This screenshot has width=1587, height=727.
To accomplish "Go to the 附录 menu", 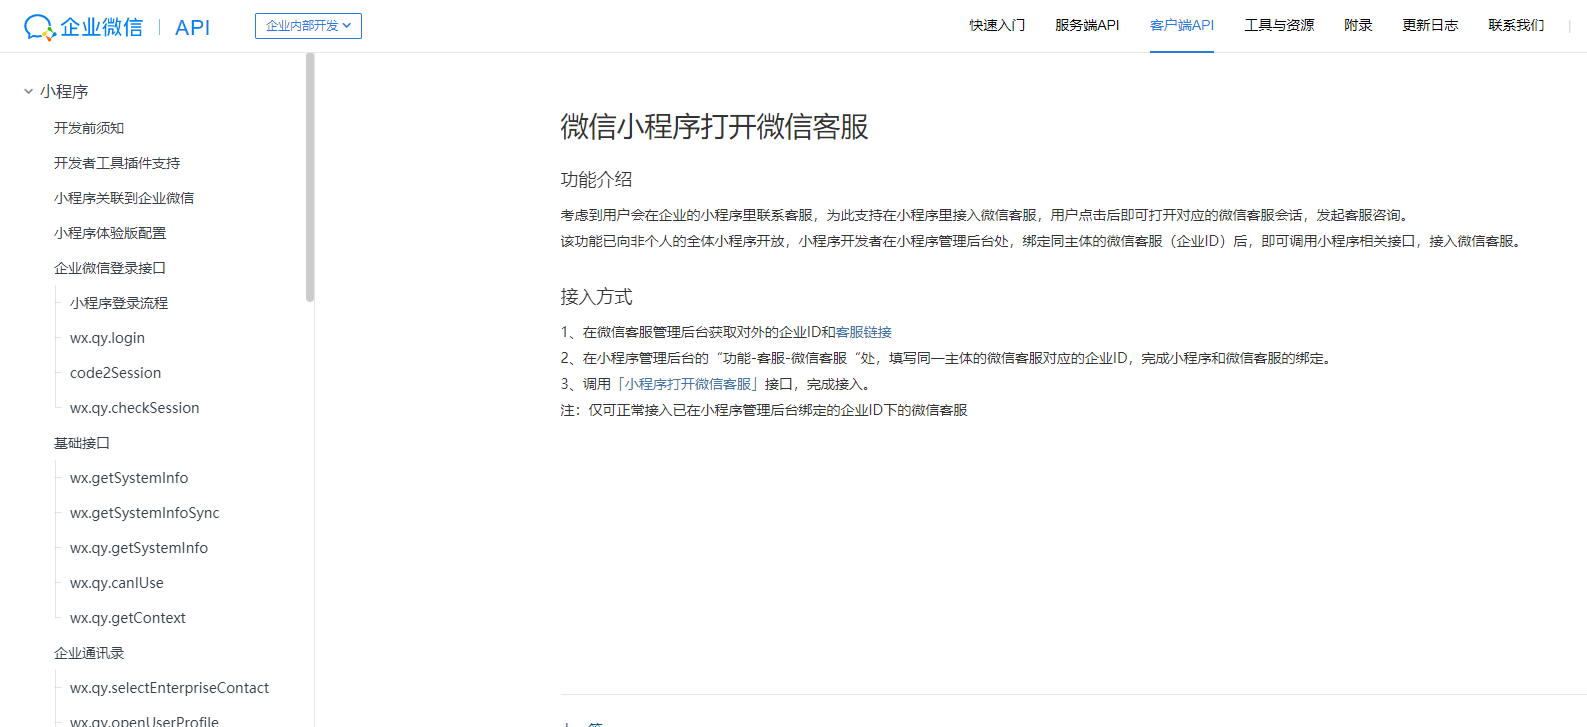I will (x=1358, y=25).
